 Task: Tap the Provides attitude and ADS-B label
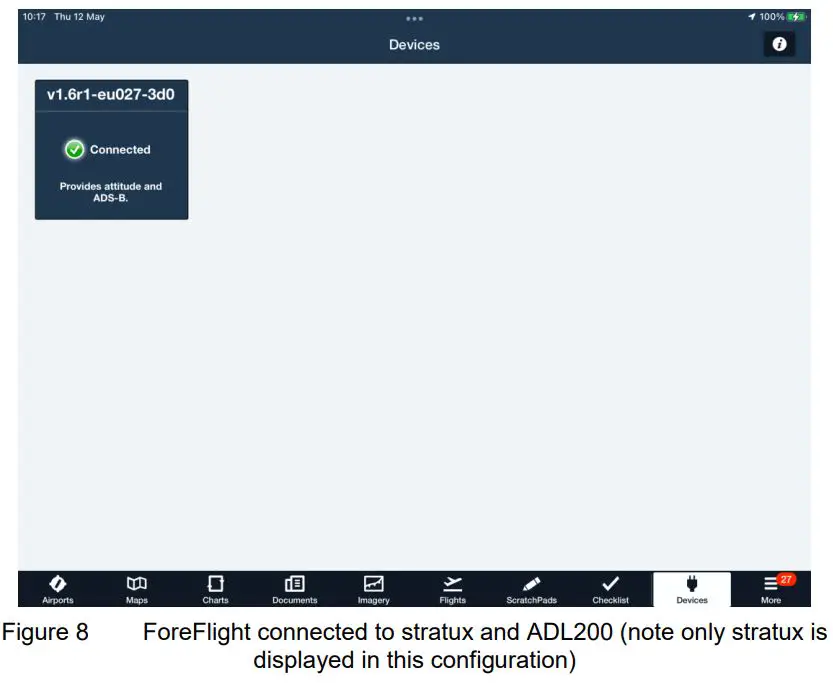pos(111,192)
